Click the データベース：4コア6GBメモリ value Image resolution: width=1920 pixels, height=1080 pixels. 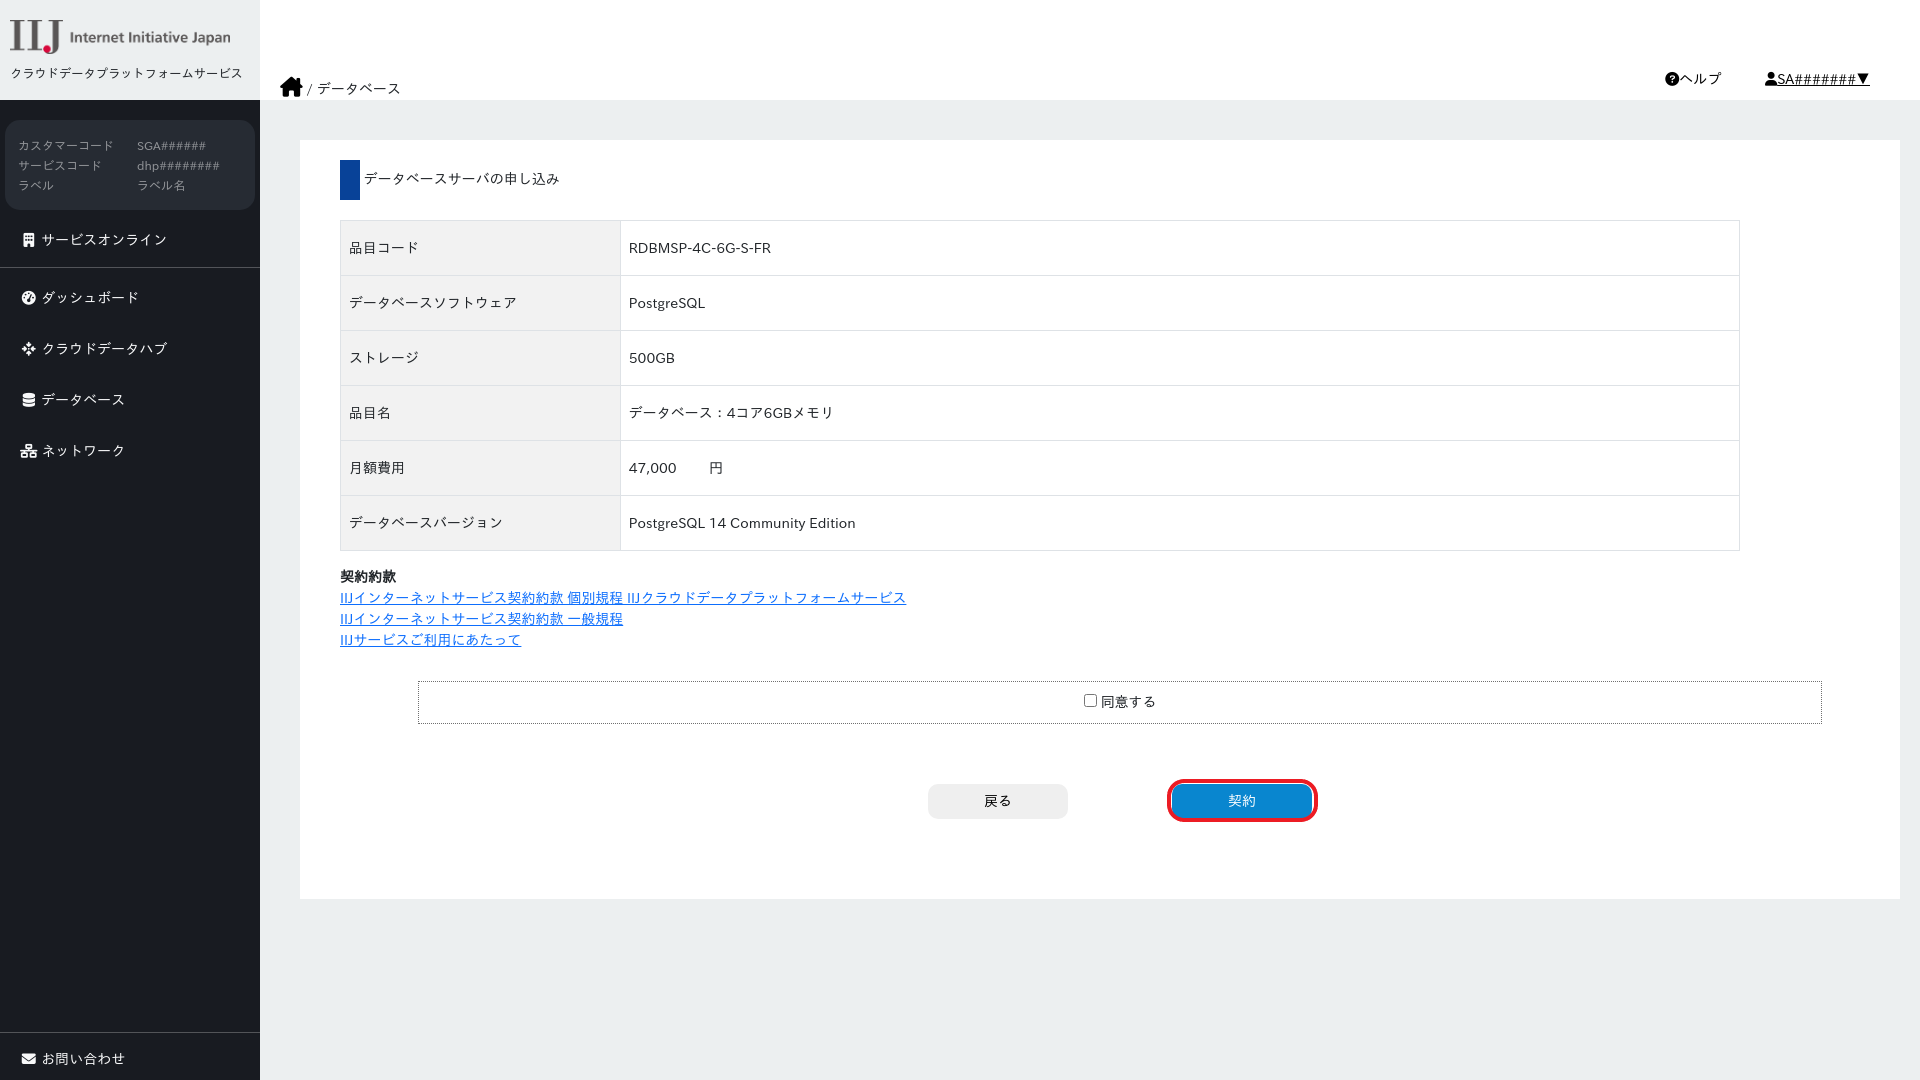pyautogui.click(x=731, y=413)
